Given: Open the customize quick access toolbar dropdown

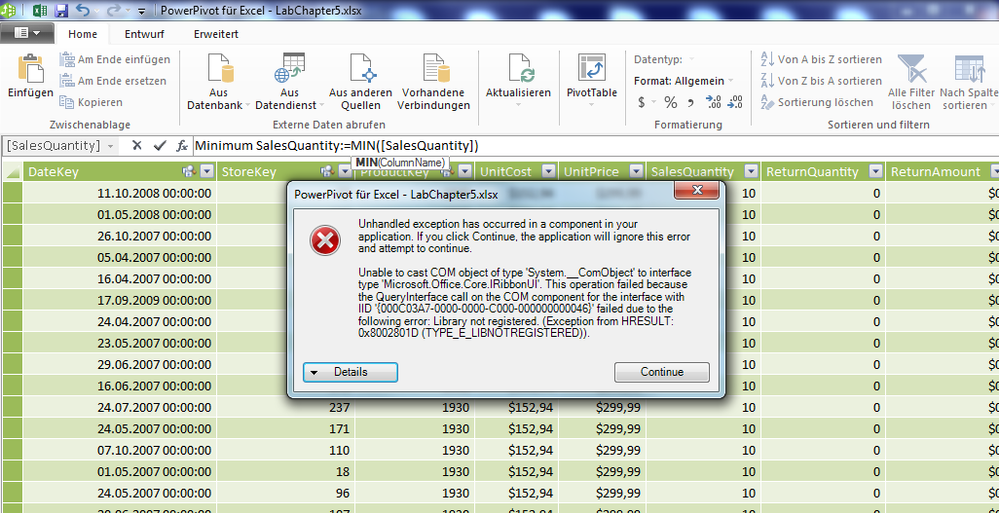Looking at the screenshot, I should point(141,11).
